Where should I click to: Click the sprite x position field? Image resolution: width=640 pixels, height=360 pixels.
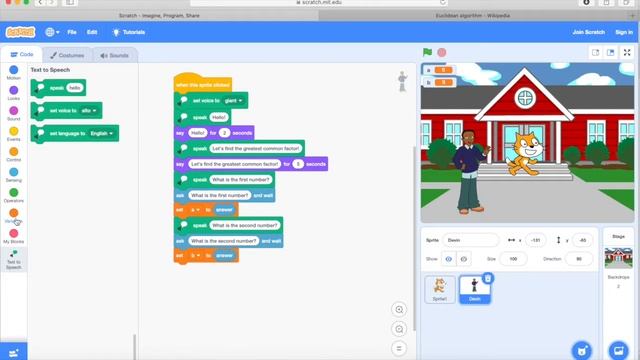(536, 240)
